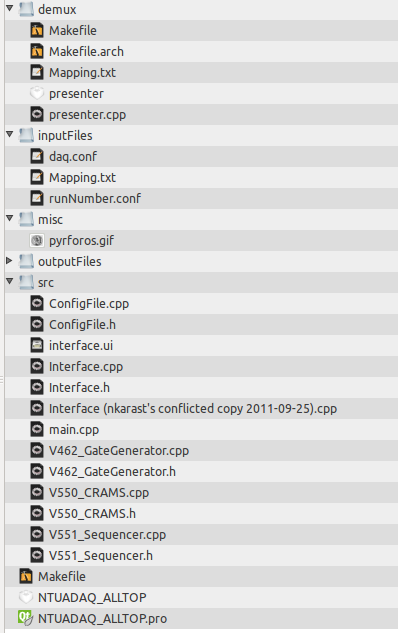
Task: Click the inputFiles folder icon
Action: tap(26, 135)
